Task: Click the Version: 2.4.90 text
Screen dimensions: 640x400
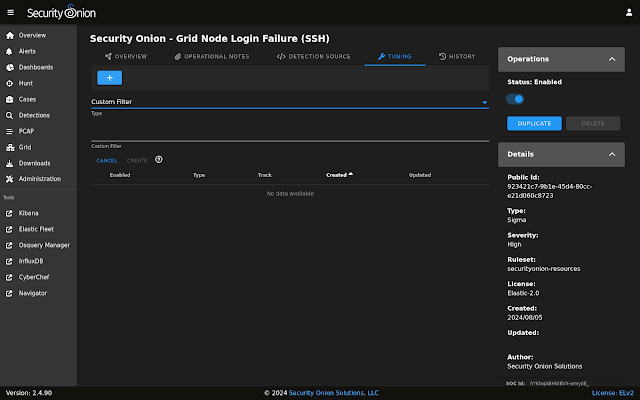Action: 29,393
